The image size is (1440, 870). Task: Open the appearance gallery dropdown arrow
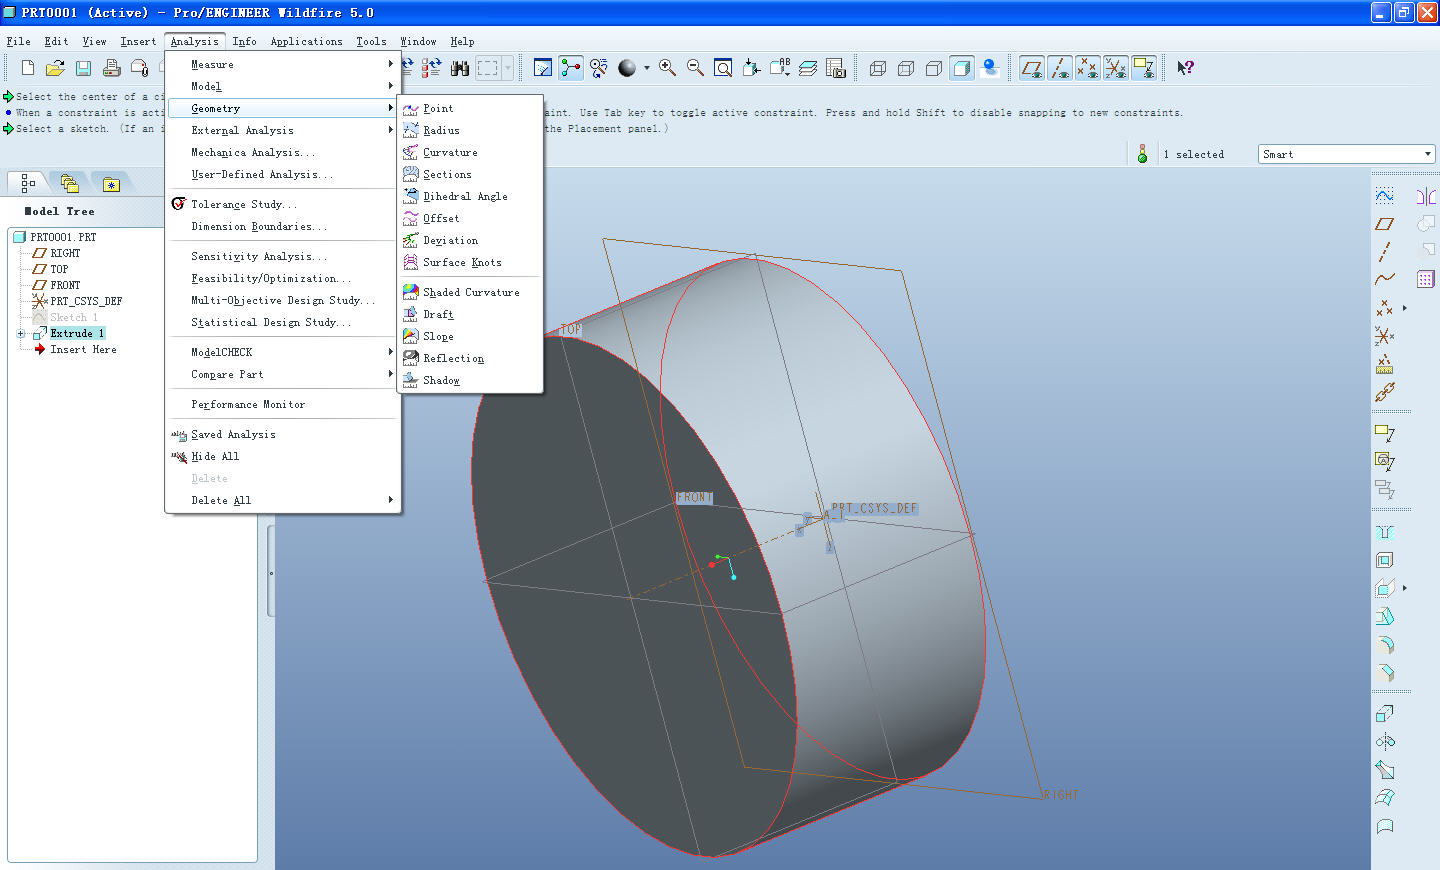[x=647, y=68]
